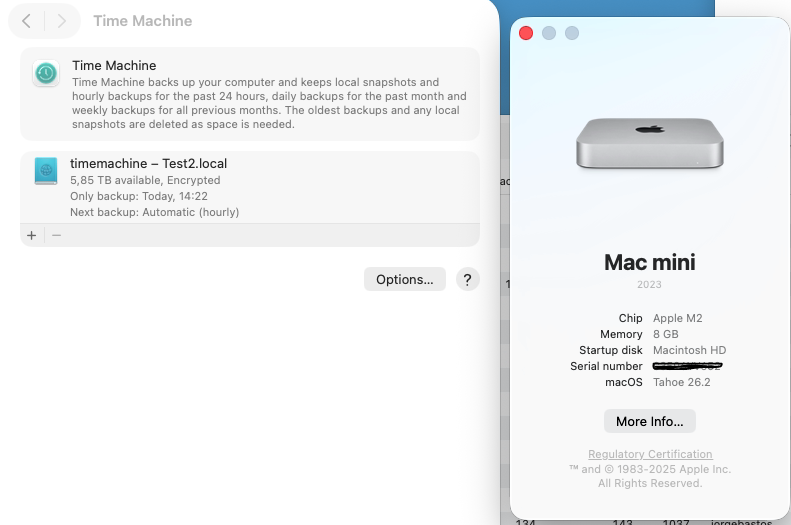Go forward with the right chevron
The image size is (791, 525).
click(x=62, y=21)
